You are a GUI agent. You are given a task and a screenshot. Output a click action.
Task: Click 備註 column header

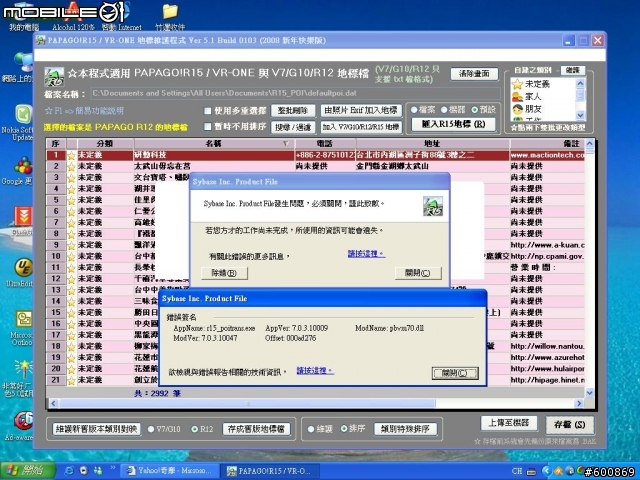coord(547,144)
